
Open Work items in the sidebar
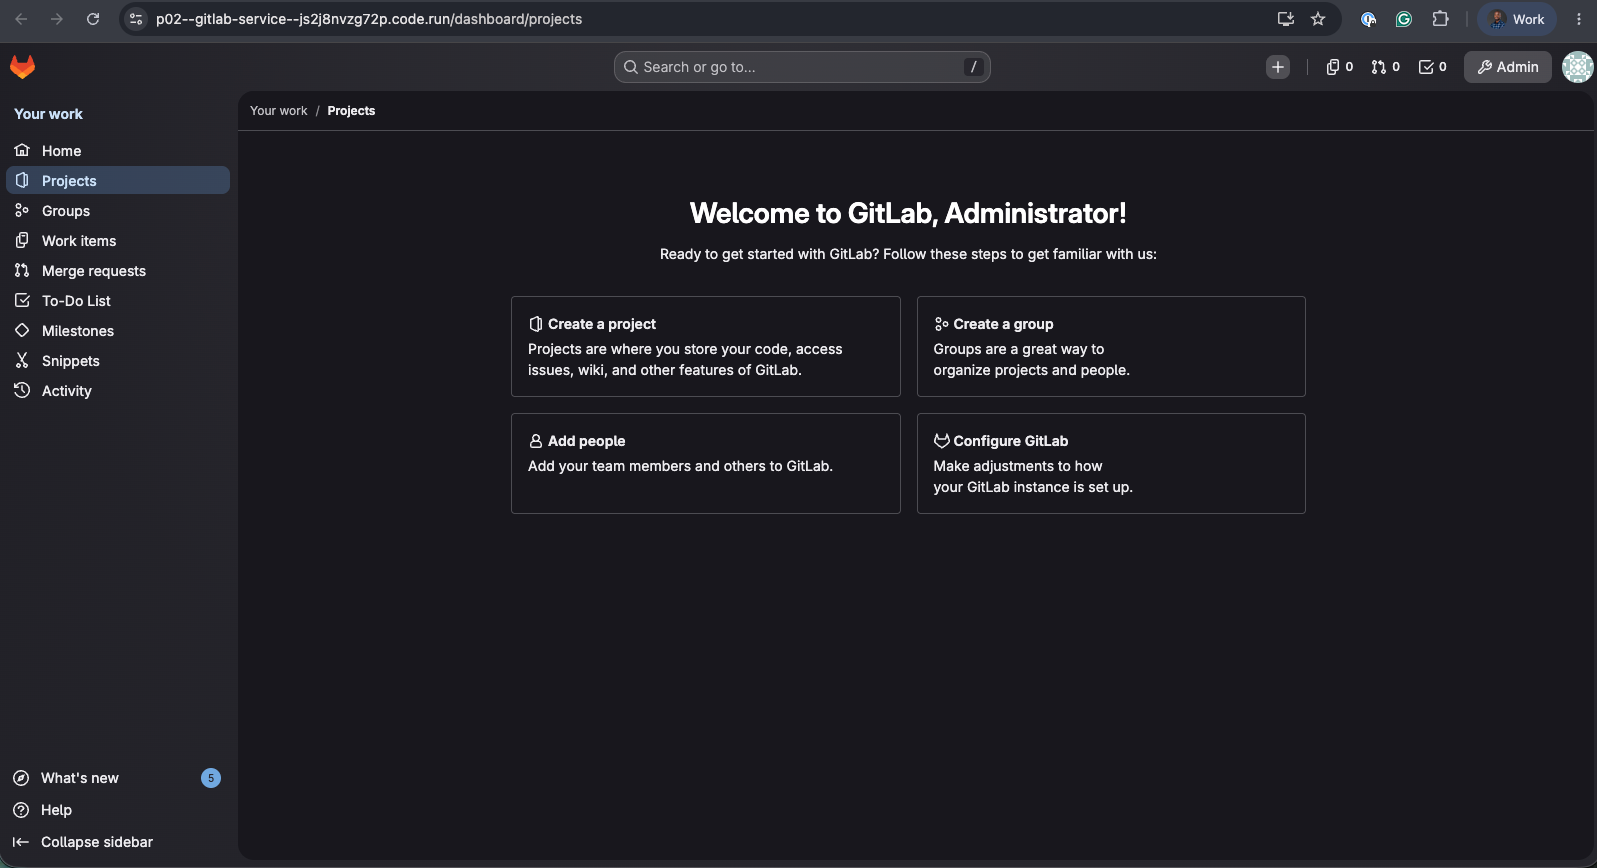pyautogui.click(x=118, y=240)
